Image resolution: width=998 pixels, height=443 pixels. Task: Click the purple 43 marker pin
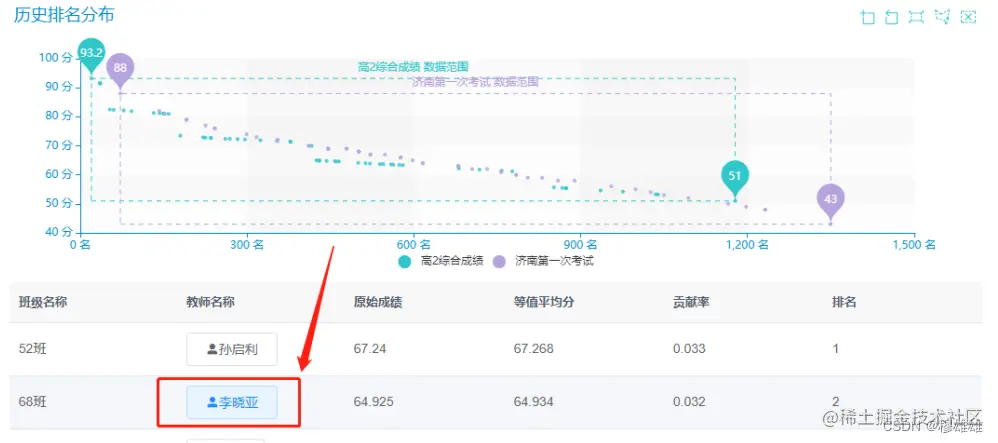click(x=831, y=200)
